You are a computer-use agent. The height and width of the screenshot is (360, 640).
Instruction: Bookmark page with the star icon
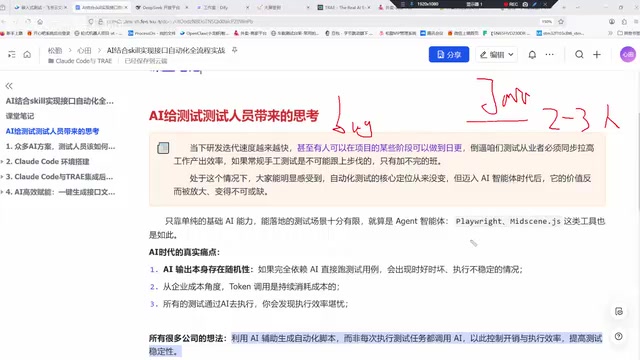tap(561, 22)
